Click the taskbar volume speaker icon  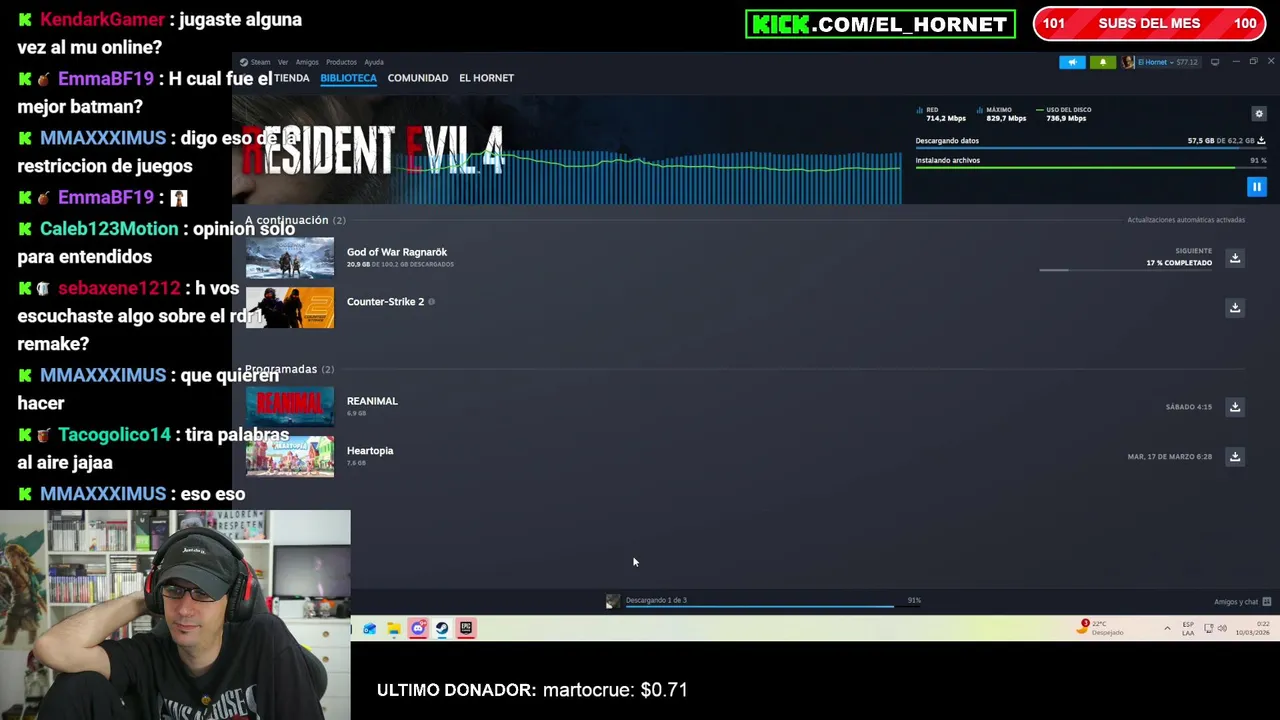click(x=1222, y=629)
